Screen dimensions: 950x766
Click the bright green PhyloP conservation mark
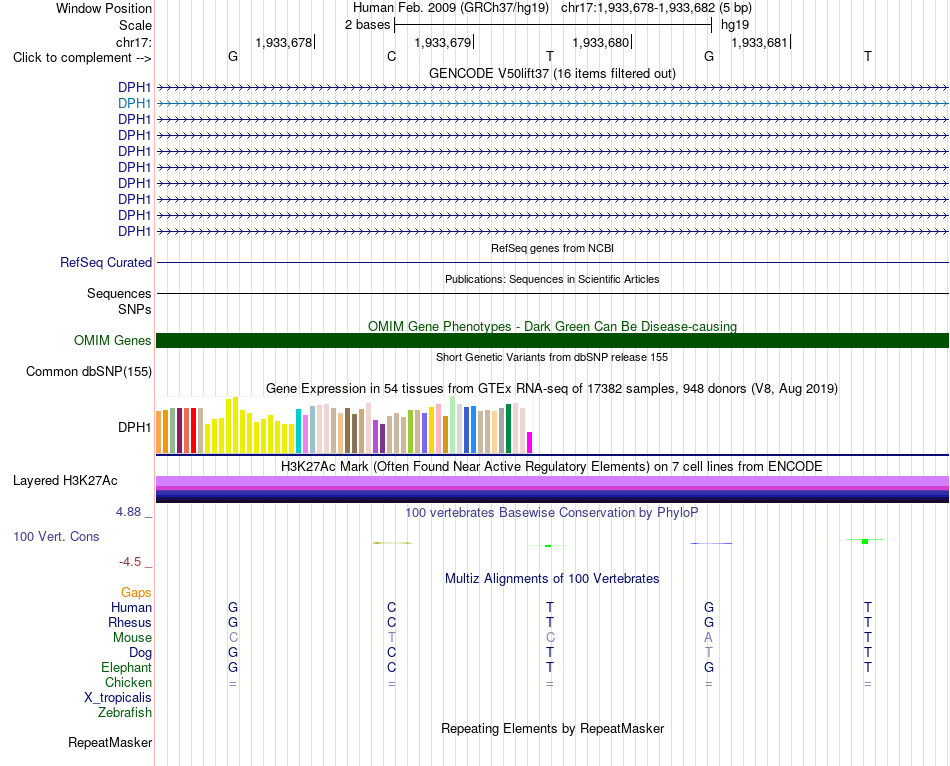(865, 541)
